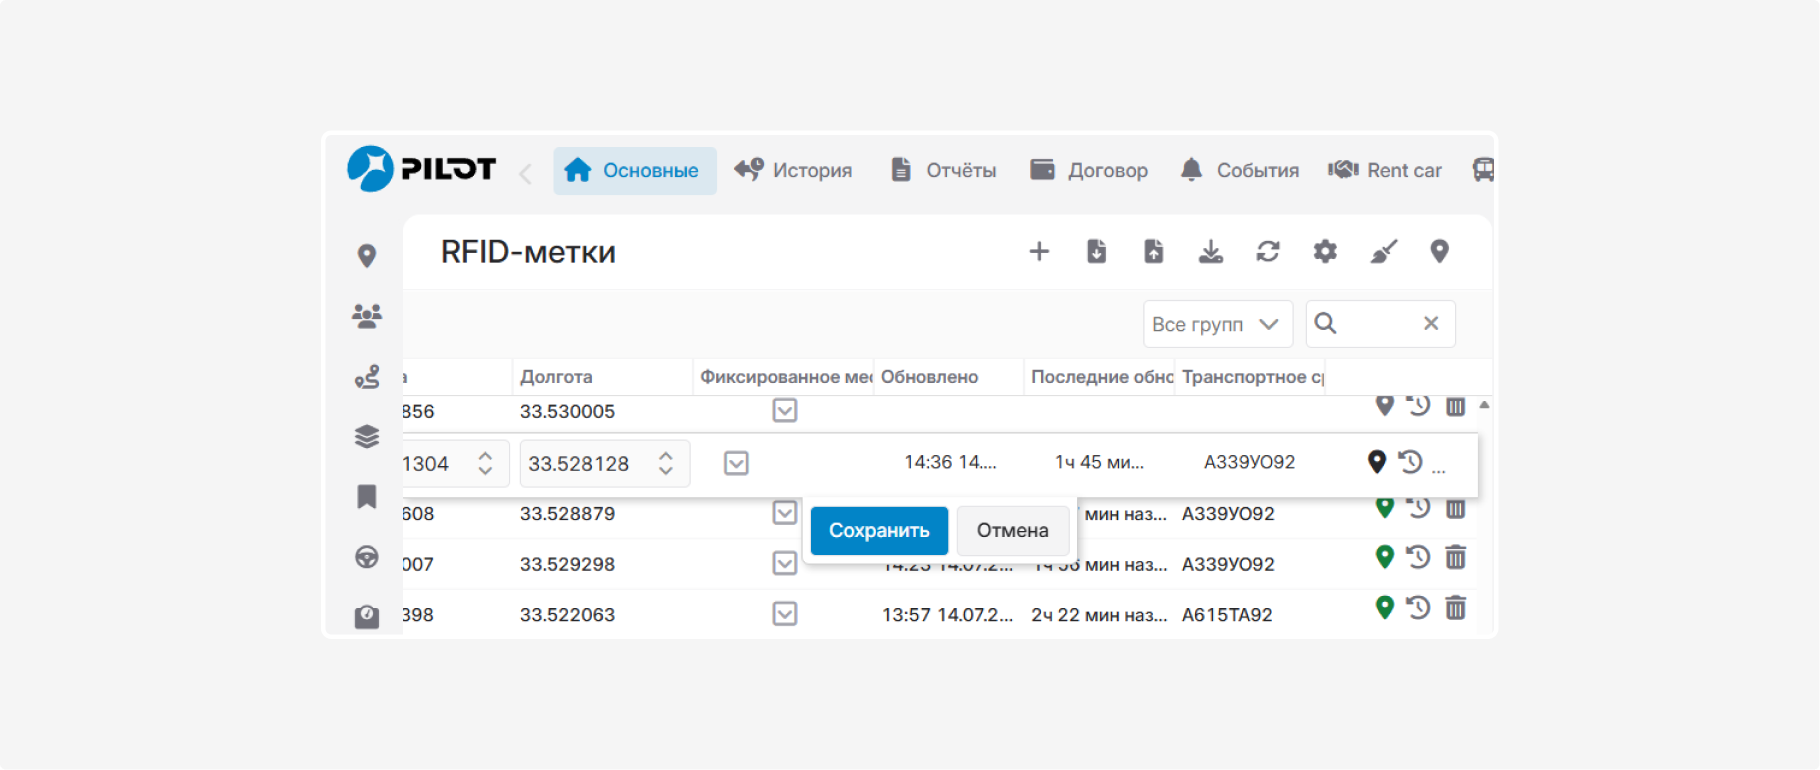Screen dimensions: 1820x770
Task: Open settings via the gear icon
Action: point(1325,251)
